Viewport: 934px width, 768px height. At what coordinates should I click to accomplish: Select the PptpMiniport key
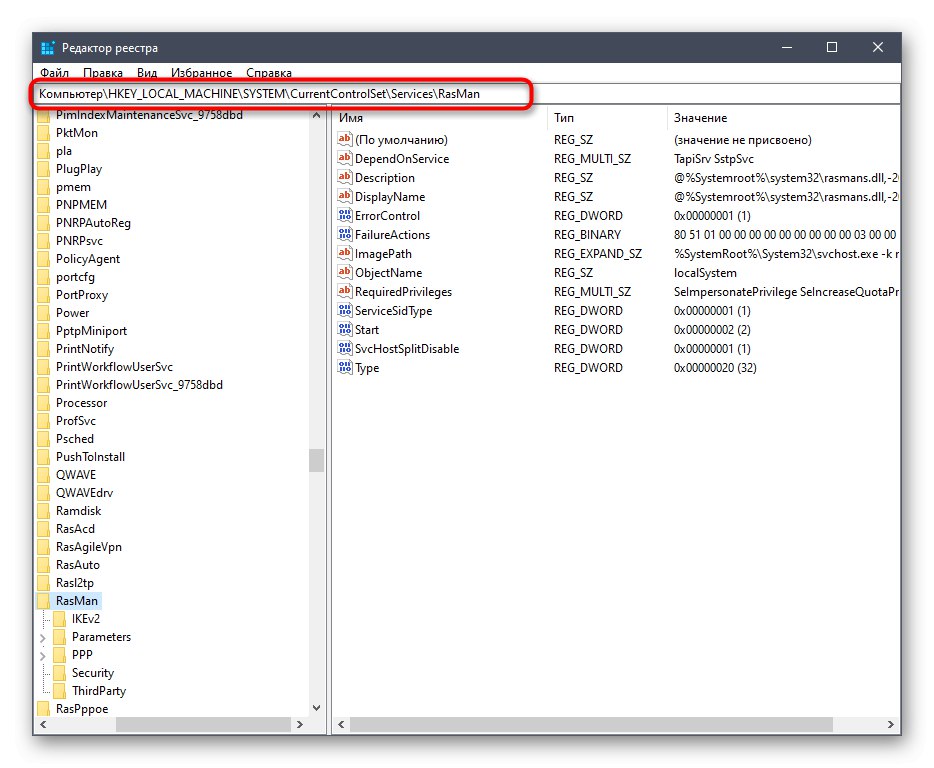pos(92,331)
